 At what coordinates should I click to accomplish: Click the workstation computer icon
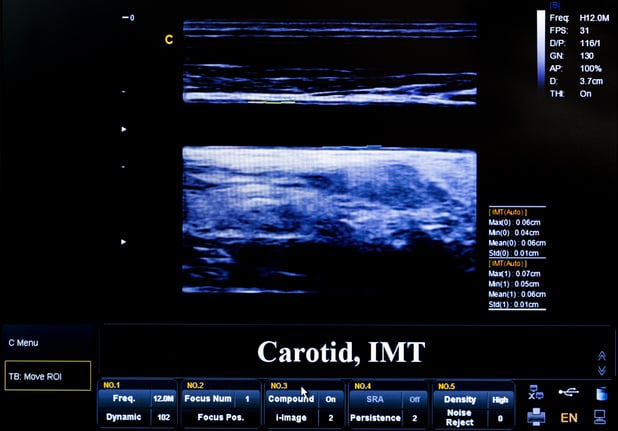pyautogui.click(x=600, y=417)
